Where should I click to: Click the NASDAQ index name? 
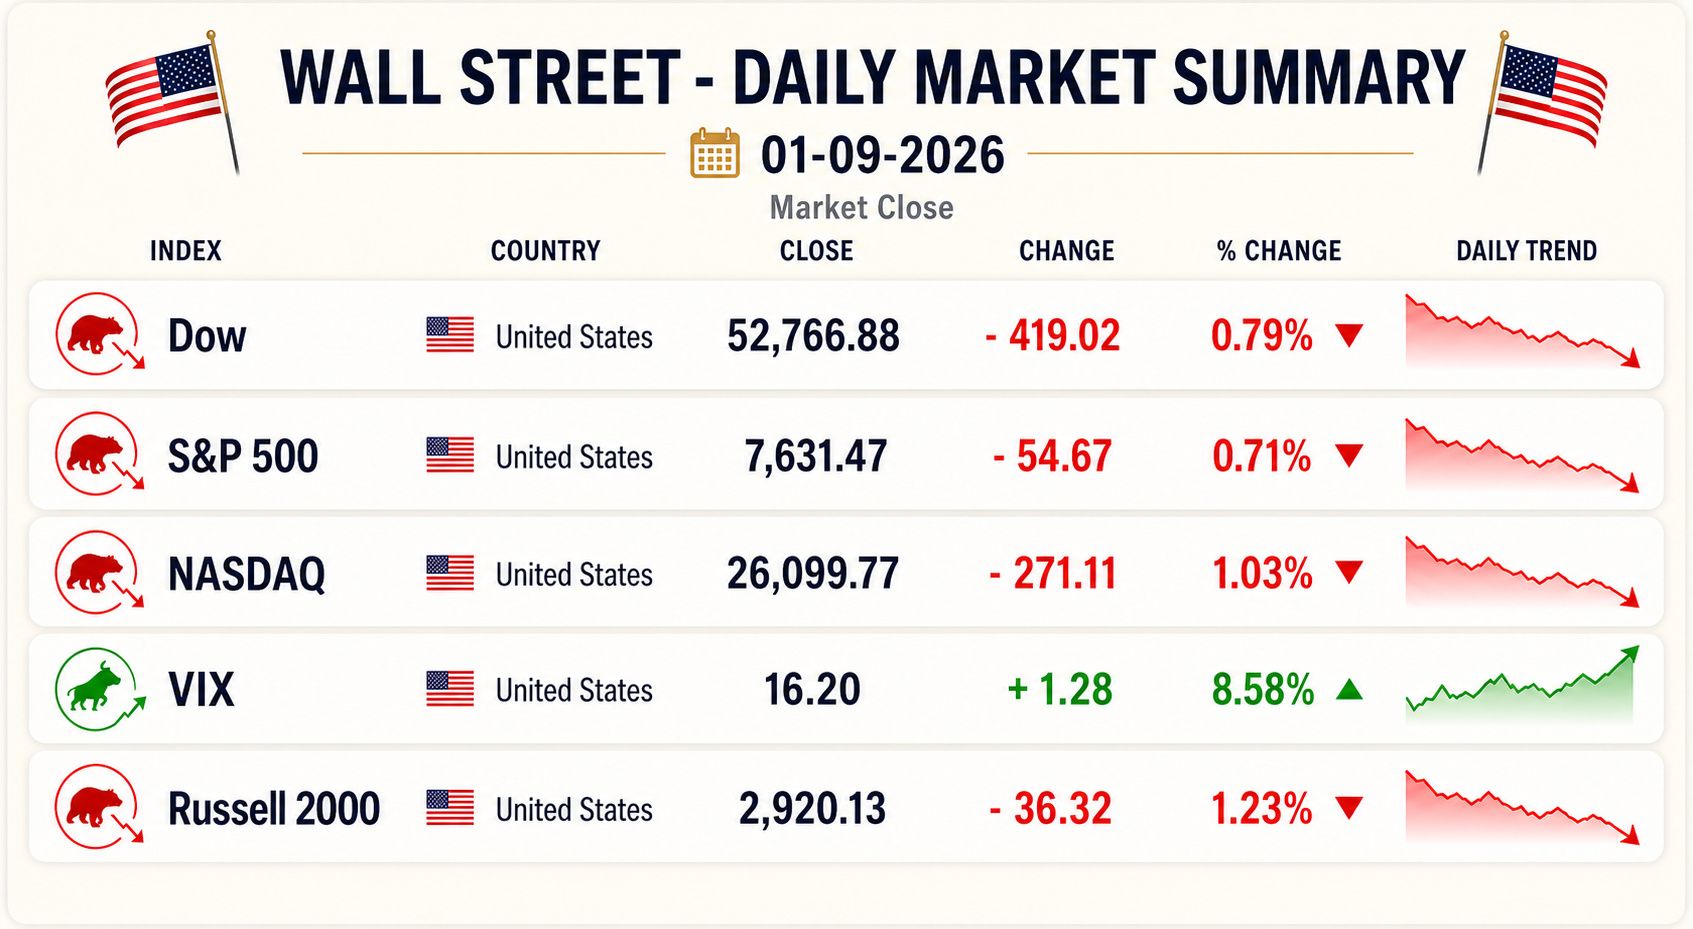pyautogui.click(x=247, y=574)
